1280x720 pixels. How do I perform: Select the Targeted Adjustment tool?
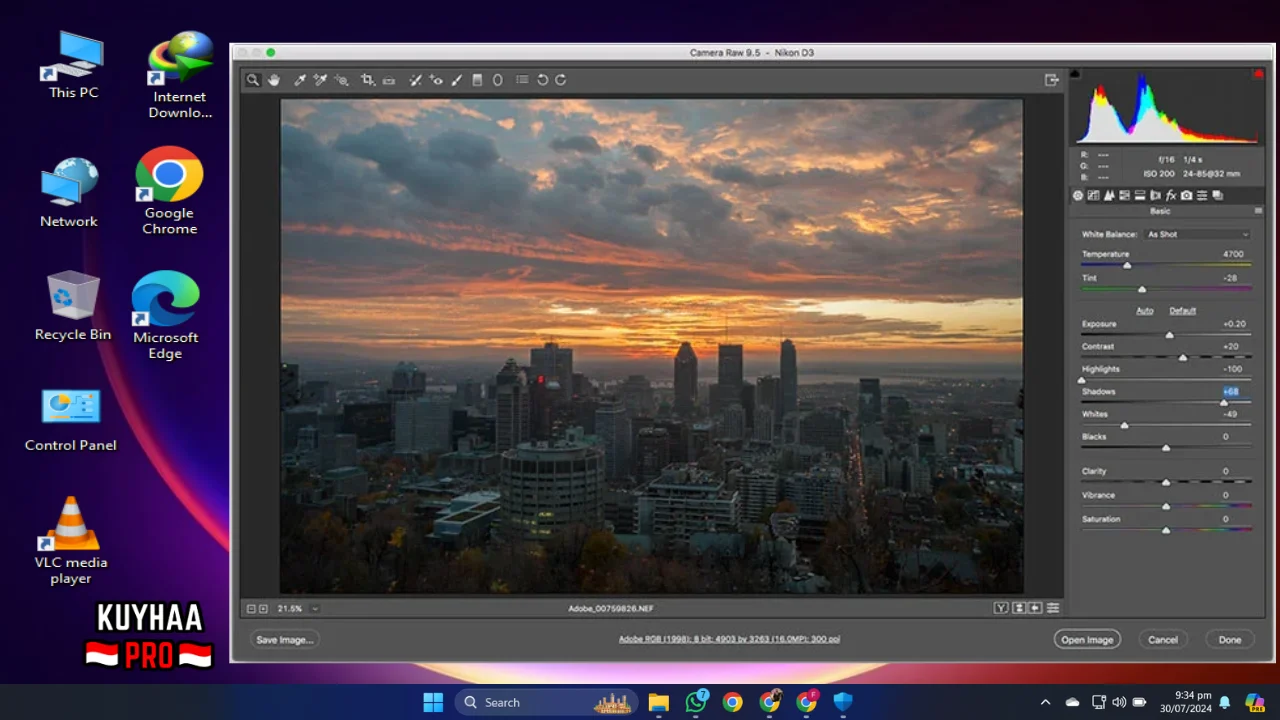(341, 80)
